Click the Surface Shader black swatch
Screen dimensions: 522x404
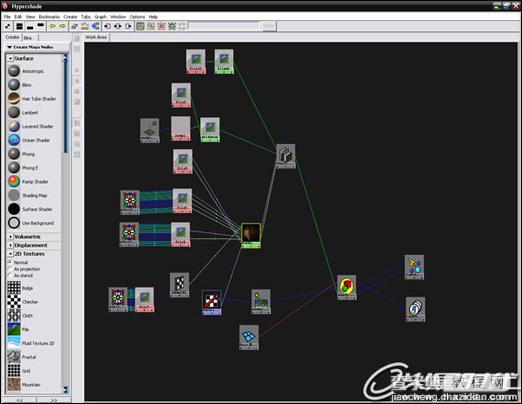(x=14, y=209)
